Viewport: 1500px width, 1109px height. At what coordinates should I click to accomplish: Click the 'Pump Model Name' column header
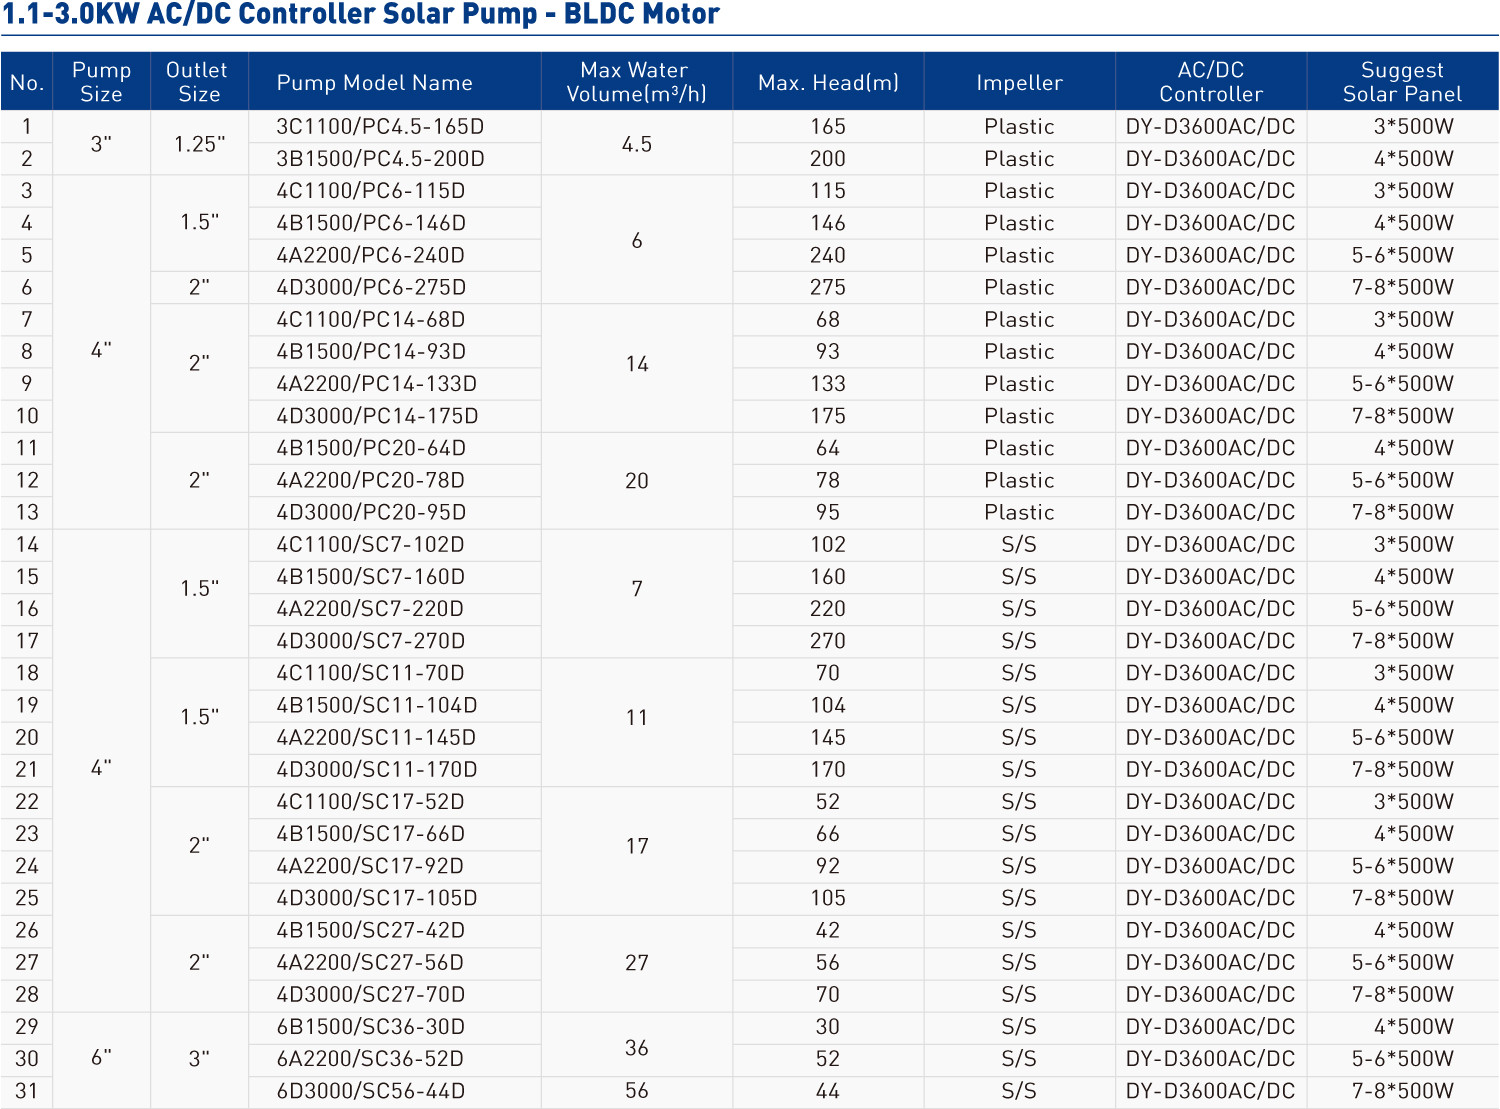click(x=374, y=83)
